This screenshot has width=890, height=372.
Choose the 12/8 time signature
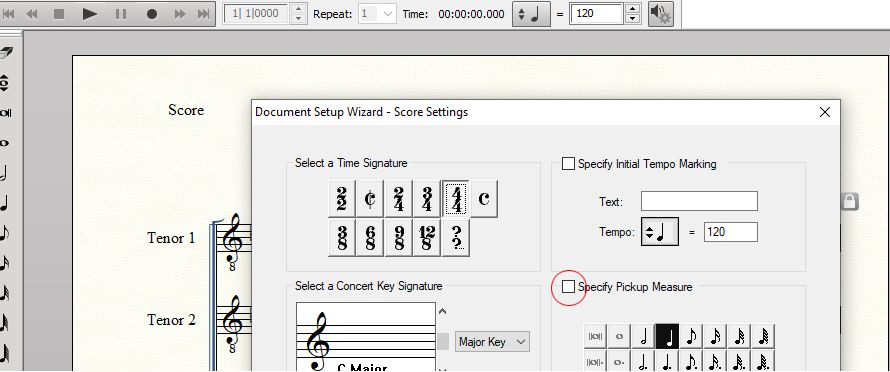[x=427, y=238]
